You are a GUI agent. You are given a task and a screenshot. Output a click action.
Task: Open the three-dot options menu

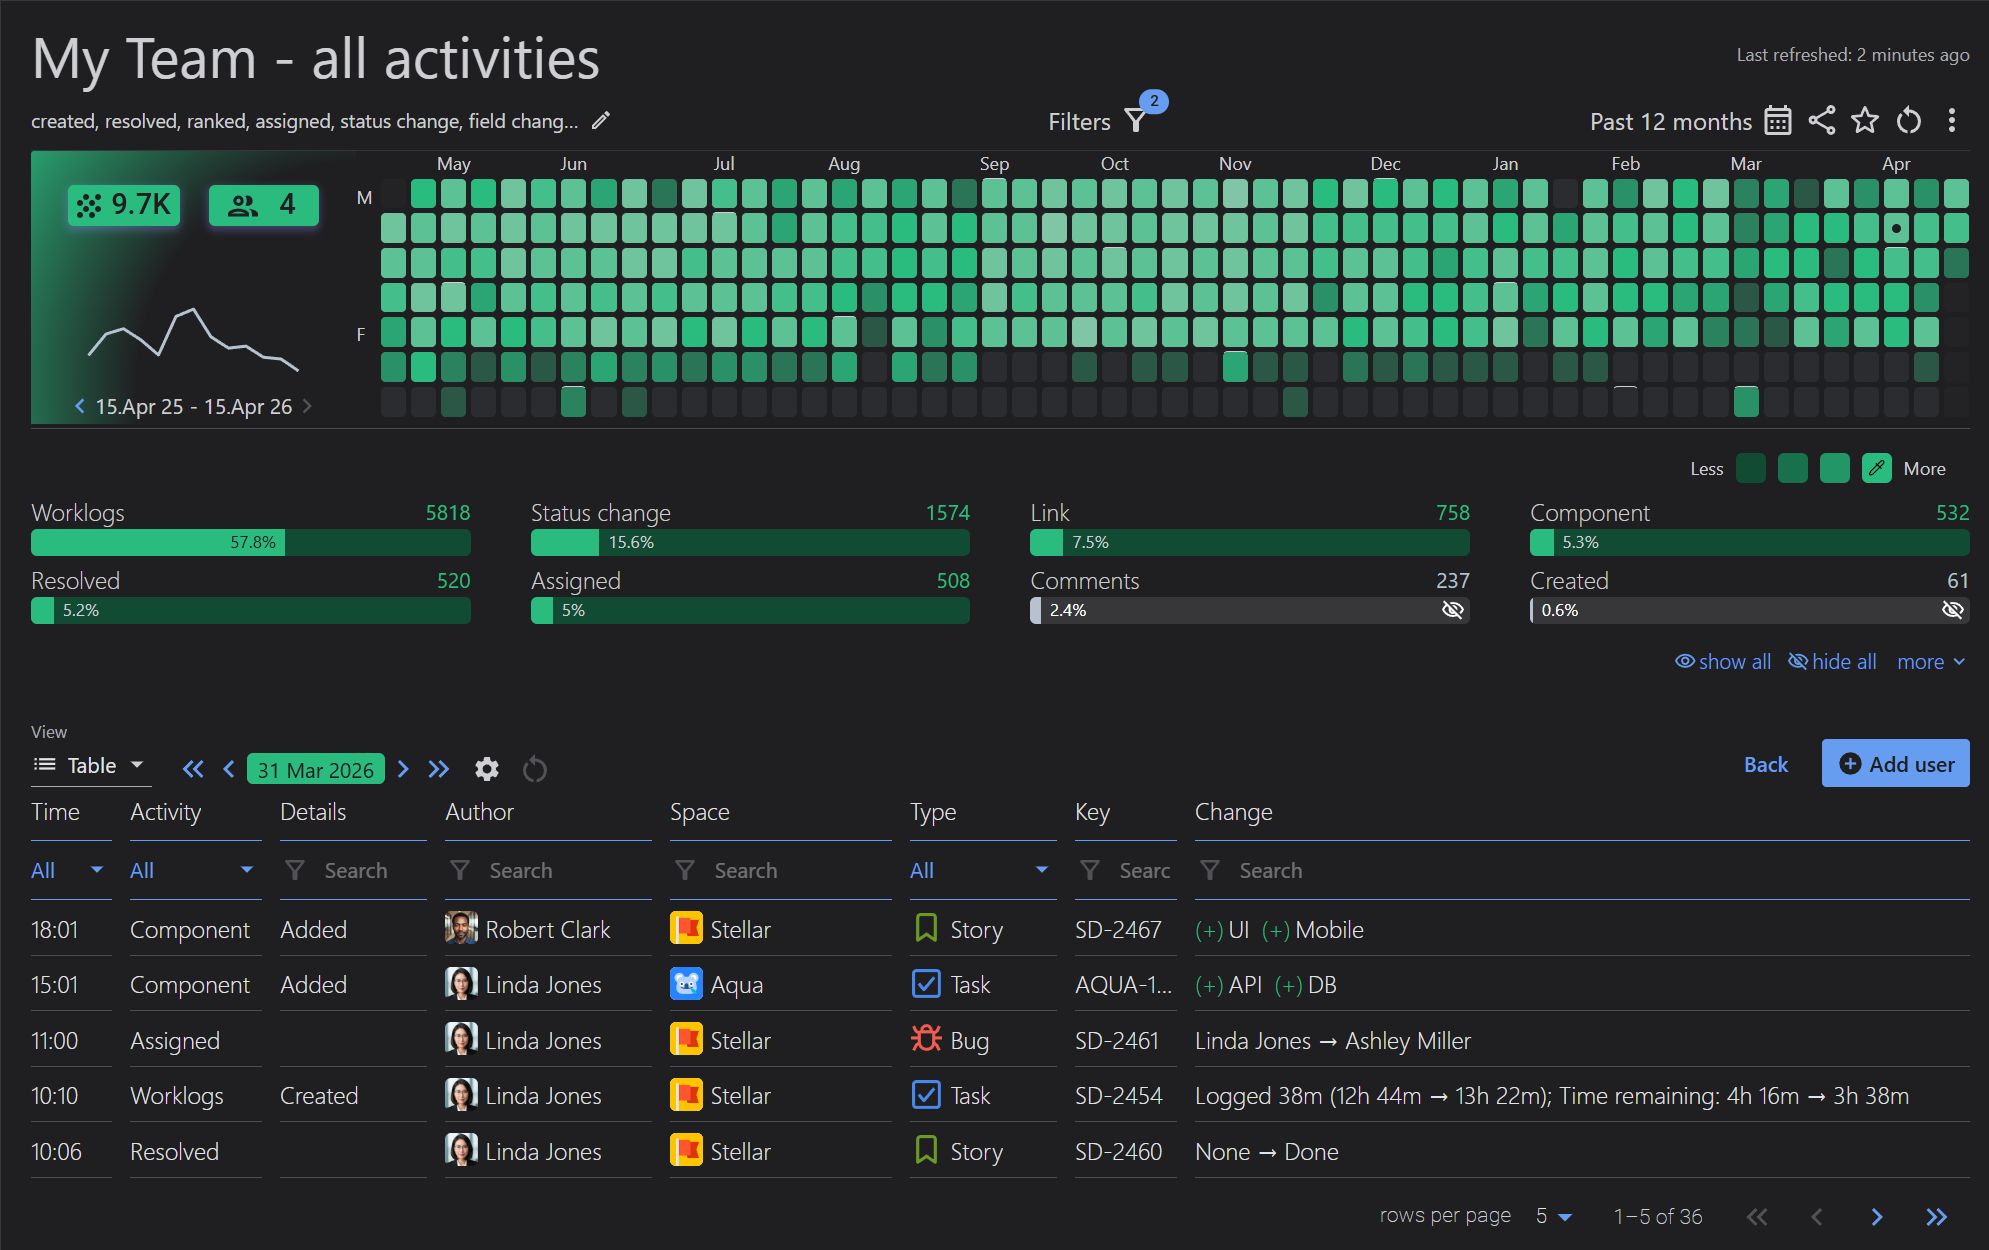1950,120
